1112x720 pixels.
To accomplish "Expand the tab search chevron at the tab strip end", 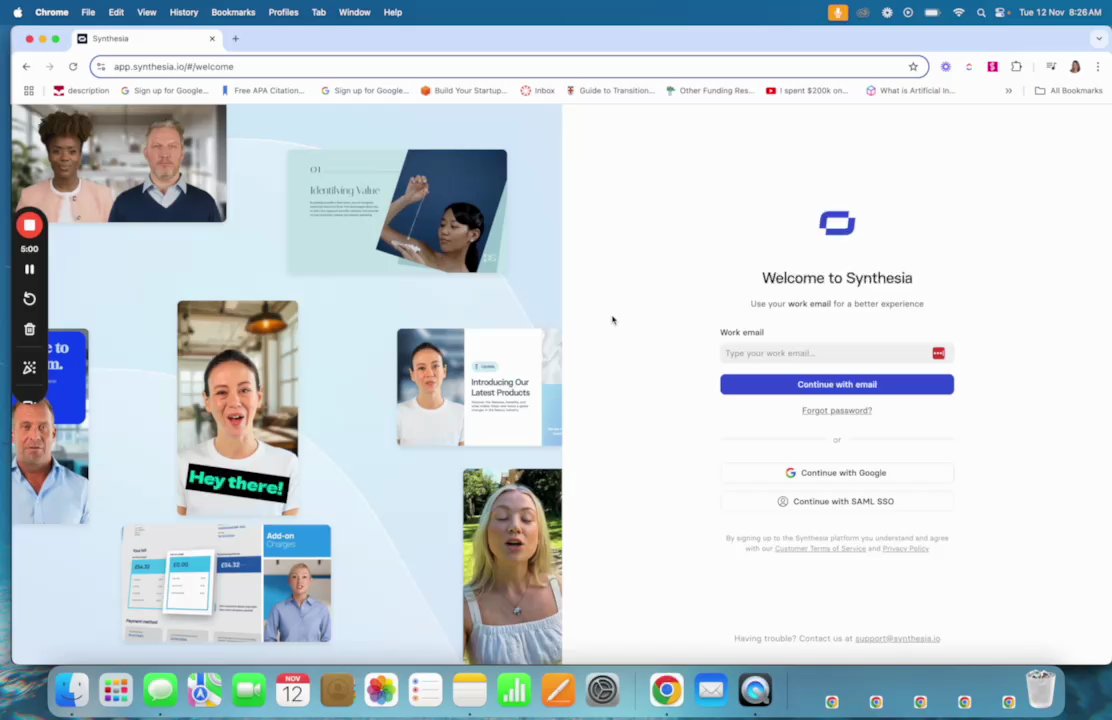I will [x=1099, y=39].
